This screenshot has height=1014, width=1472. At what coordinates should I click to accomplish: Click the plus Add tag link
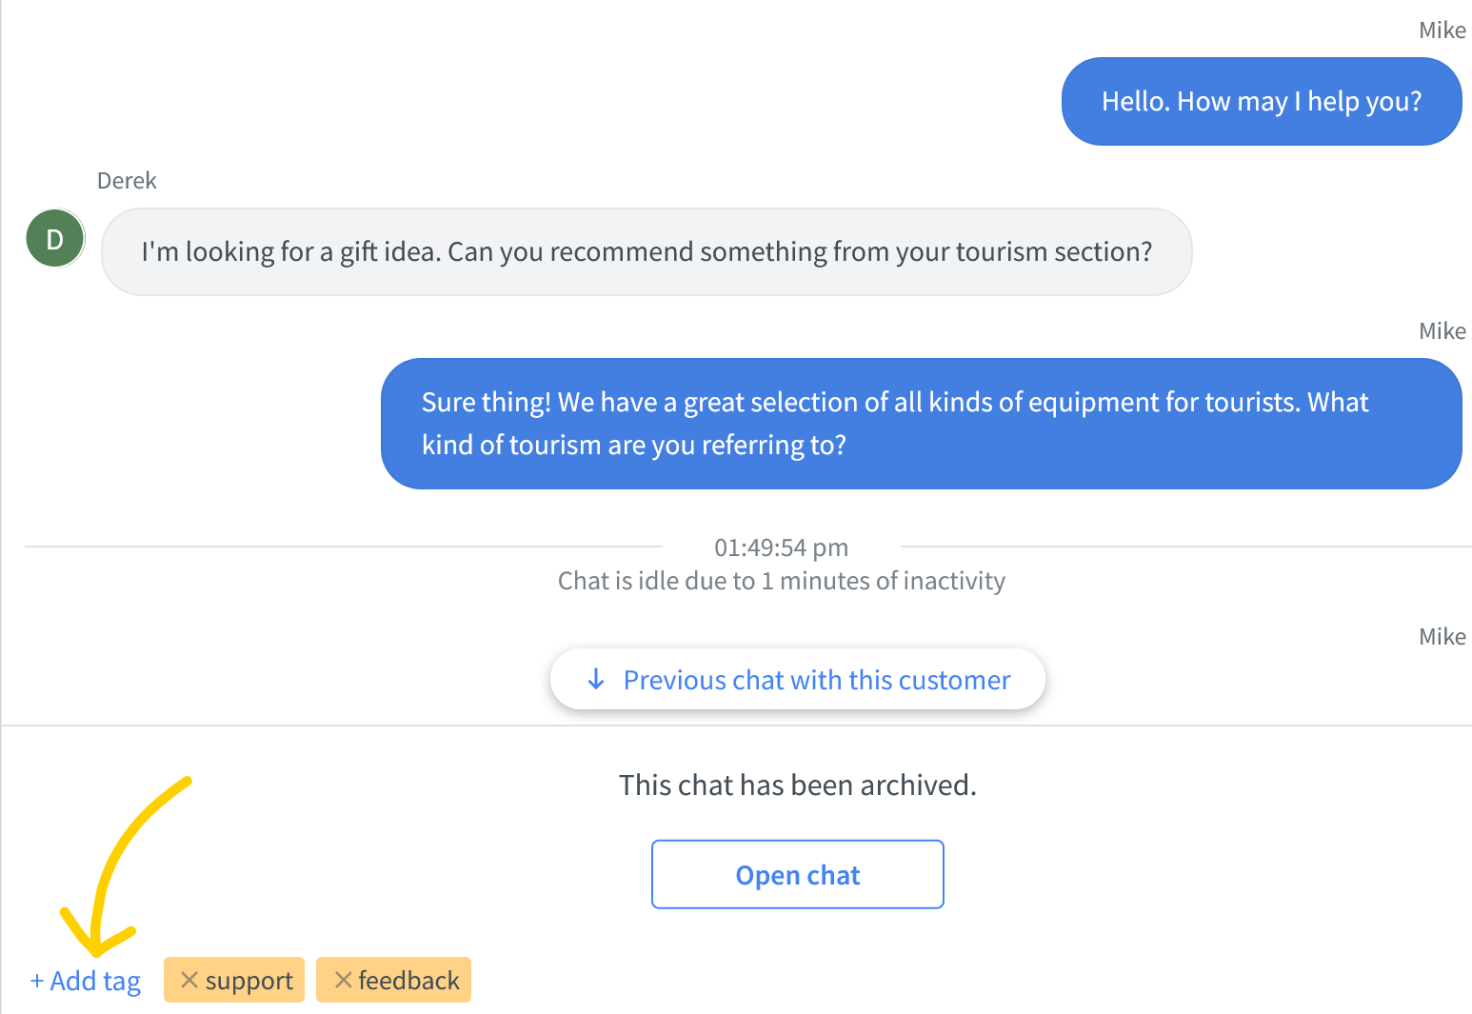point(85,981)
